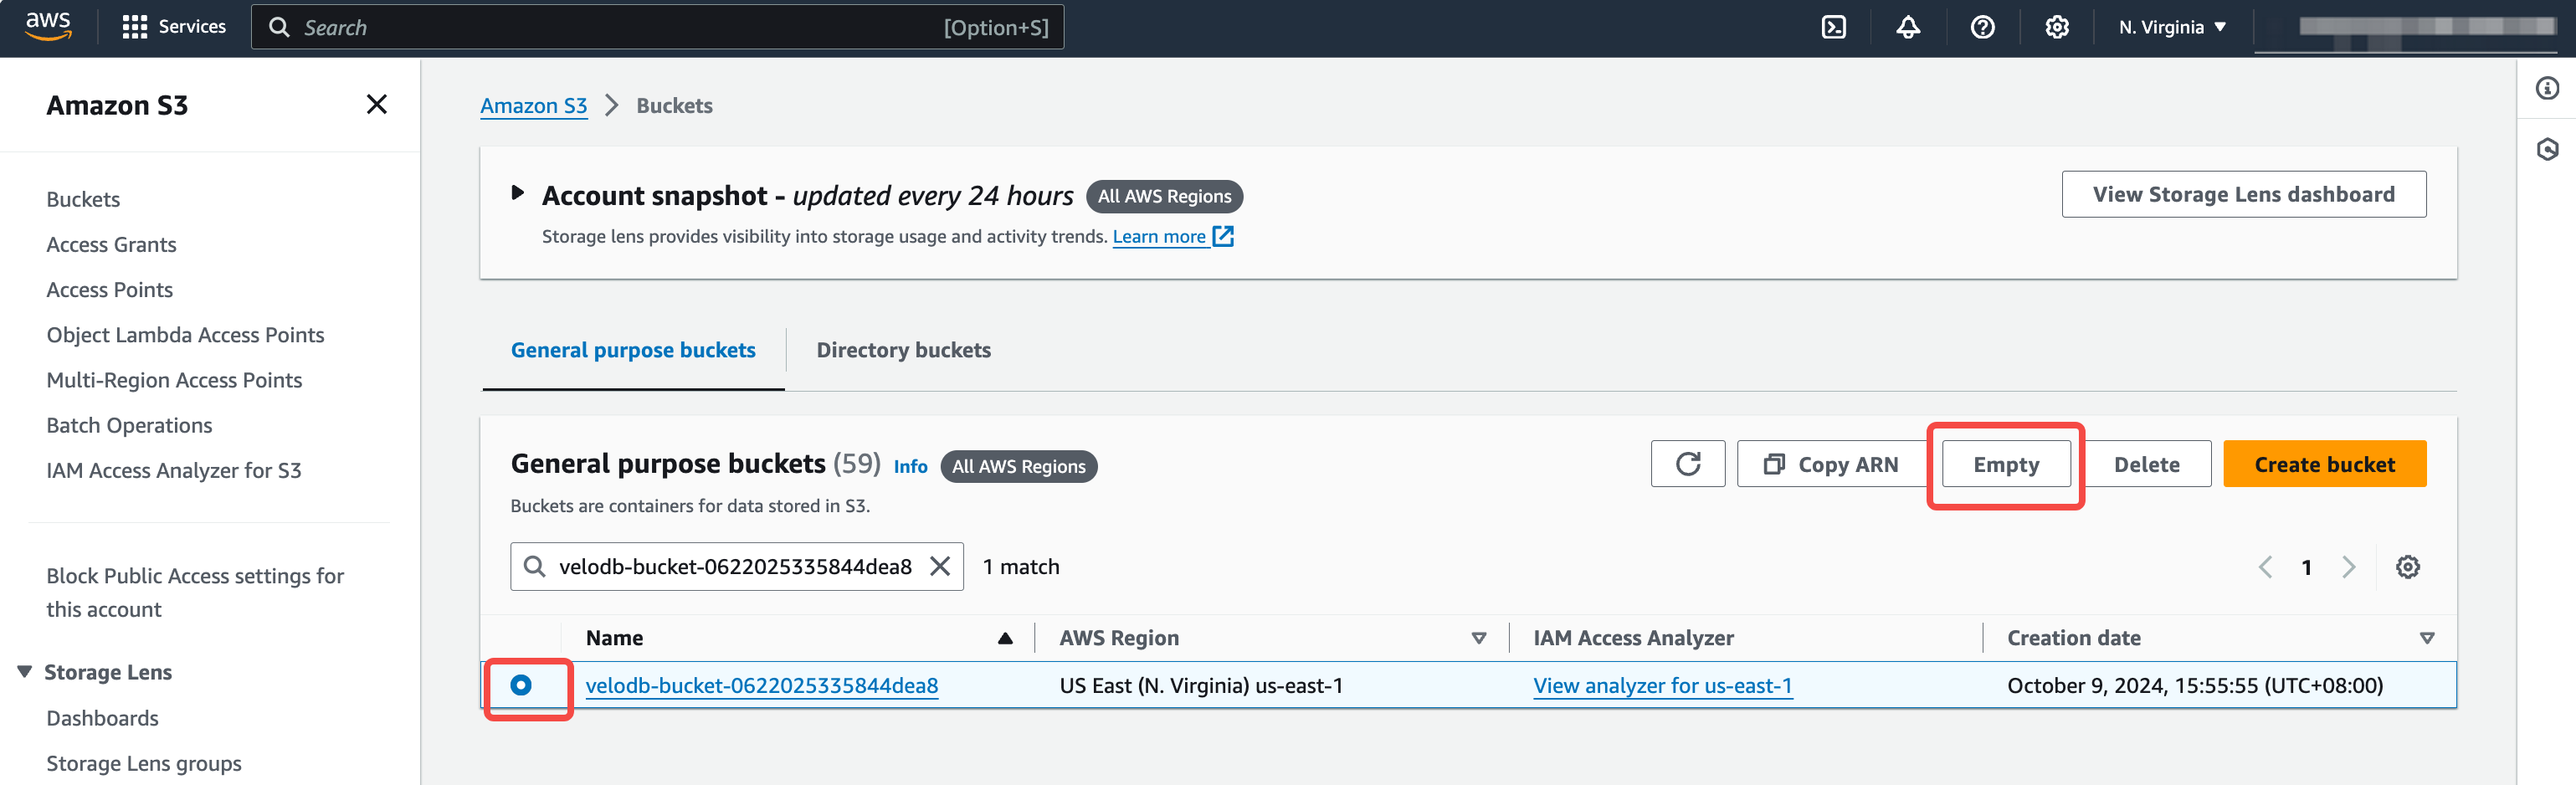Select the velodb-bucket radio button
Image resolution: width=2576 pixels, height=785 pixels.
(x=521, y=685)
